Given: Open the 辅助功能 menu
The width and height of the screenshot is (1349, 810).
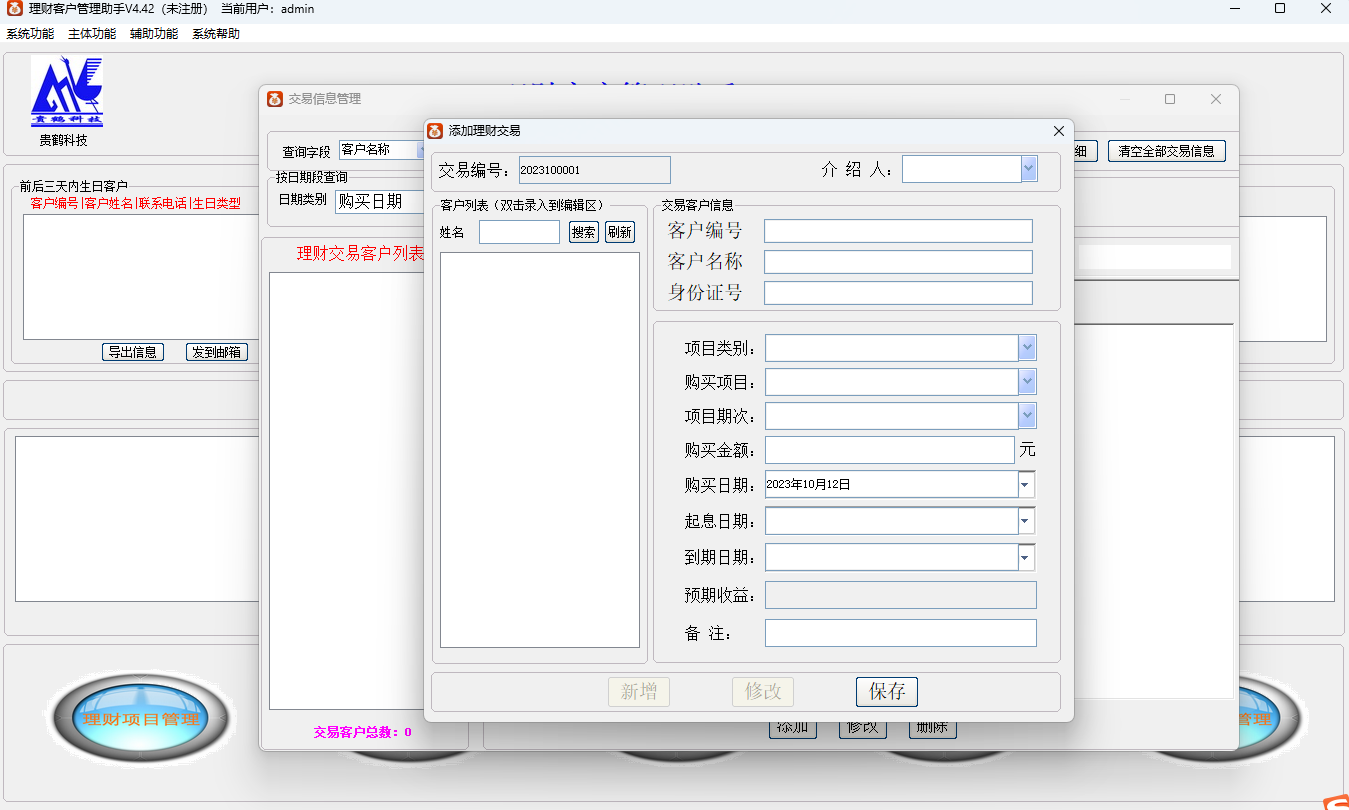Looking at the screenshot, I should click(154, 34).
